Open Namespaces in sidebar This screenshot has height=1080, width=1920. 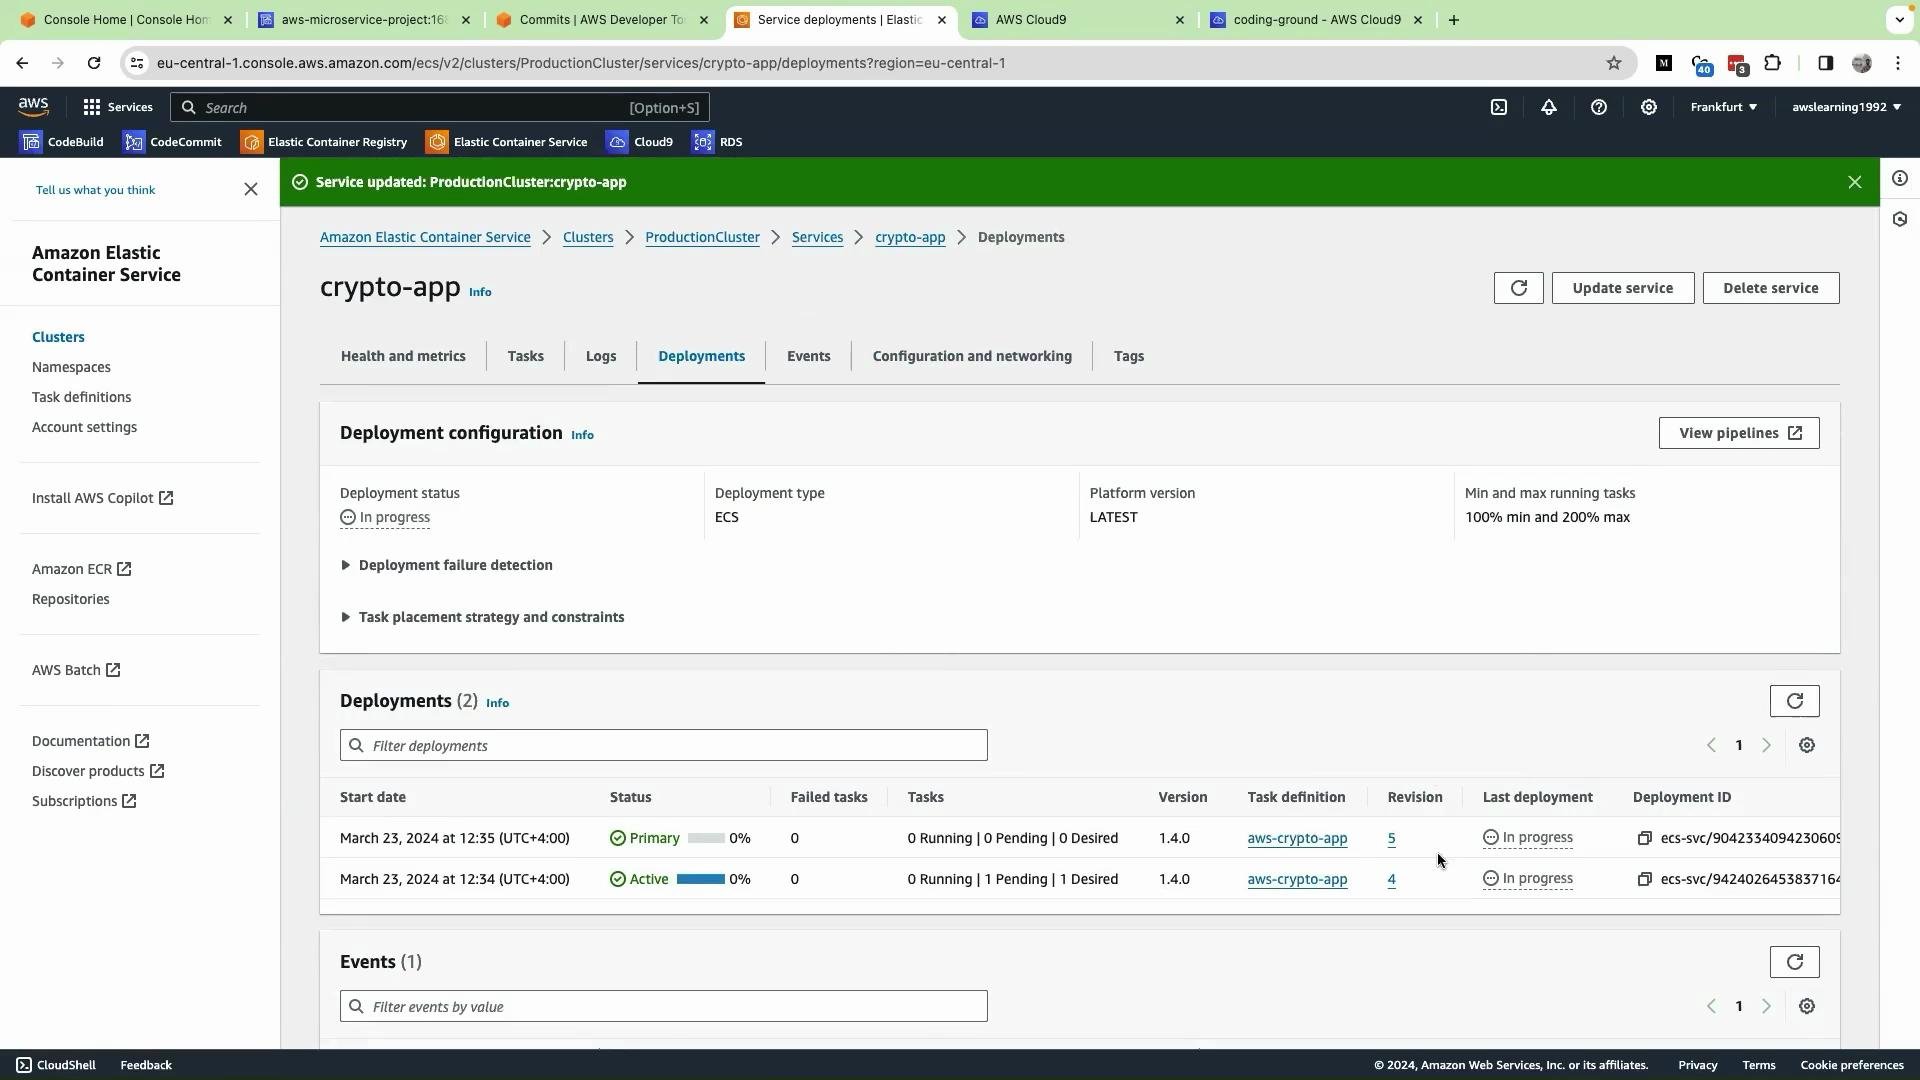point(71,367)
